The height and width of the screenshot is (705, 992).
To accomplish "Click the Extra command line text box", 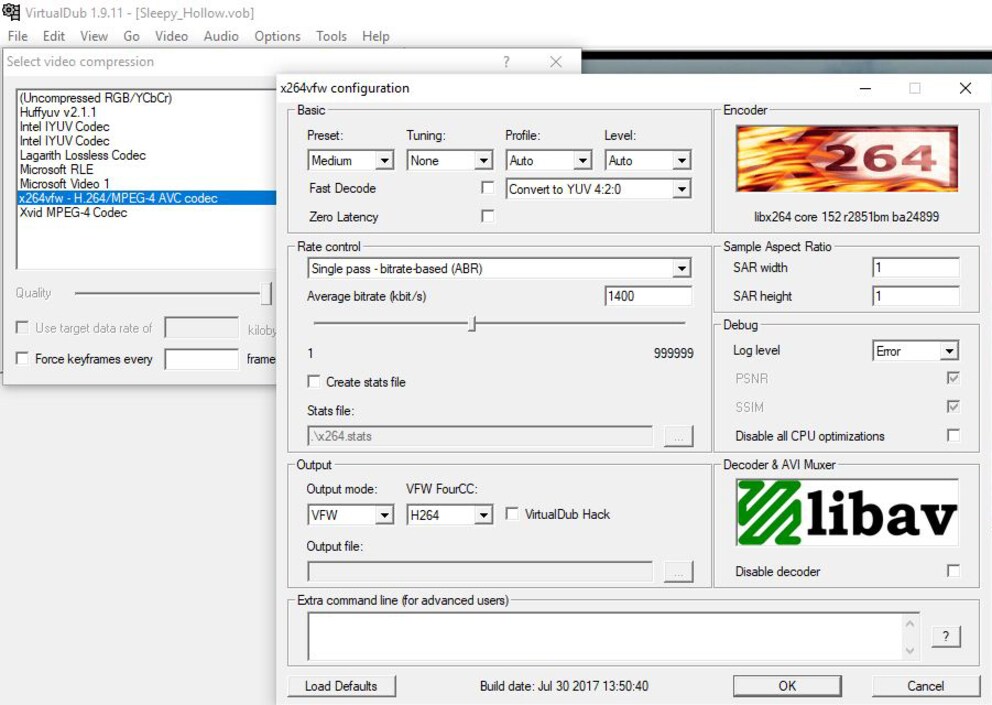I will coord(607,636).
